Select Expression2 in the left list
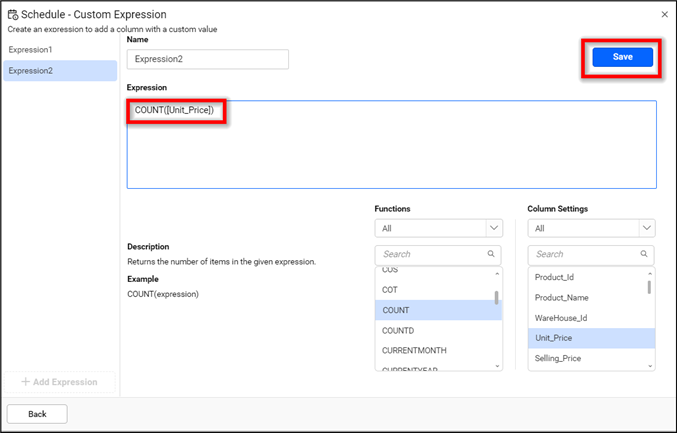Screen dimensions: 677x433 click(60, 70)
